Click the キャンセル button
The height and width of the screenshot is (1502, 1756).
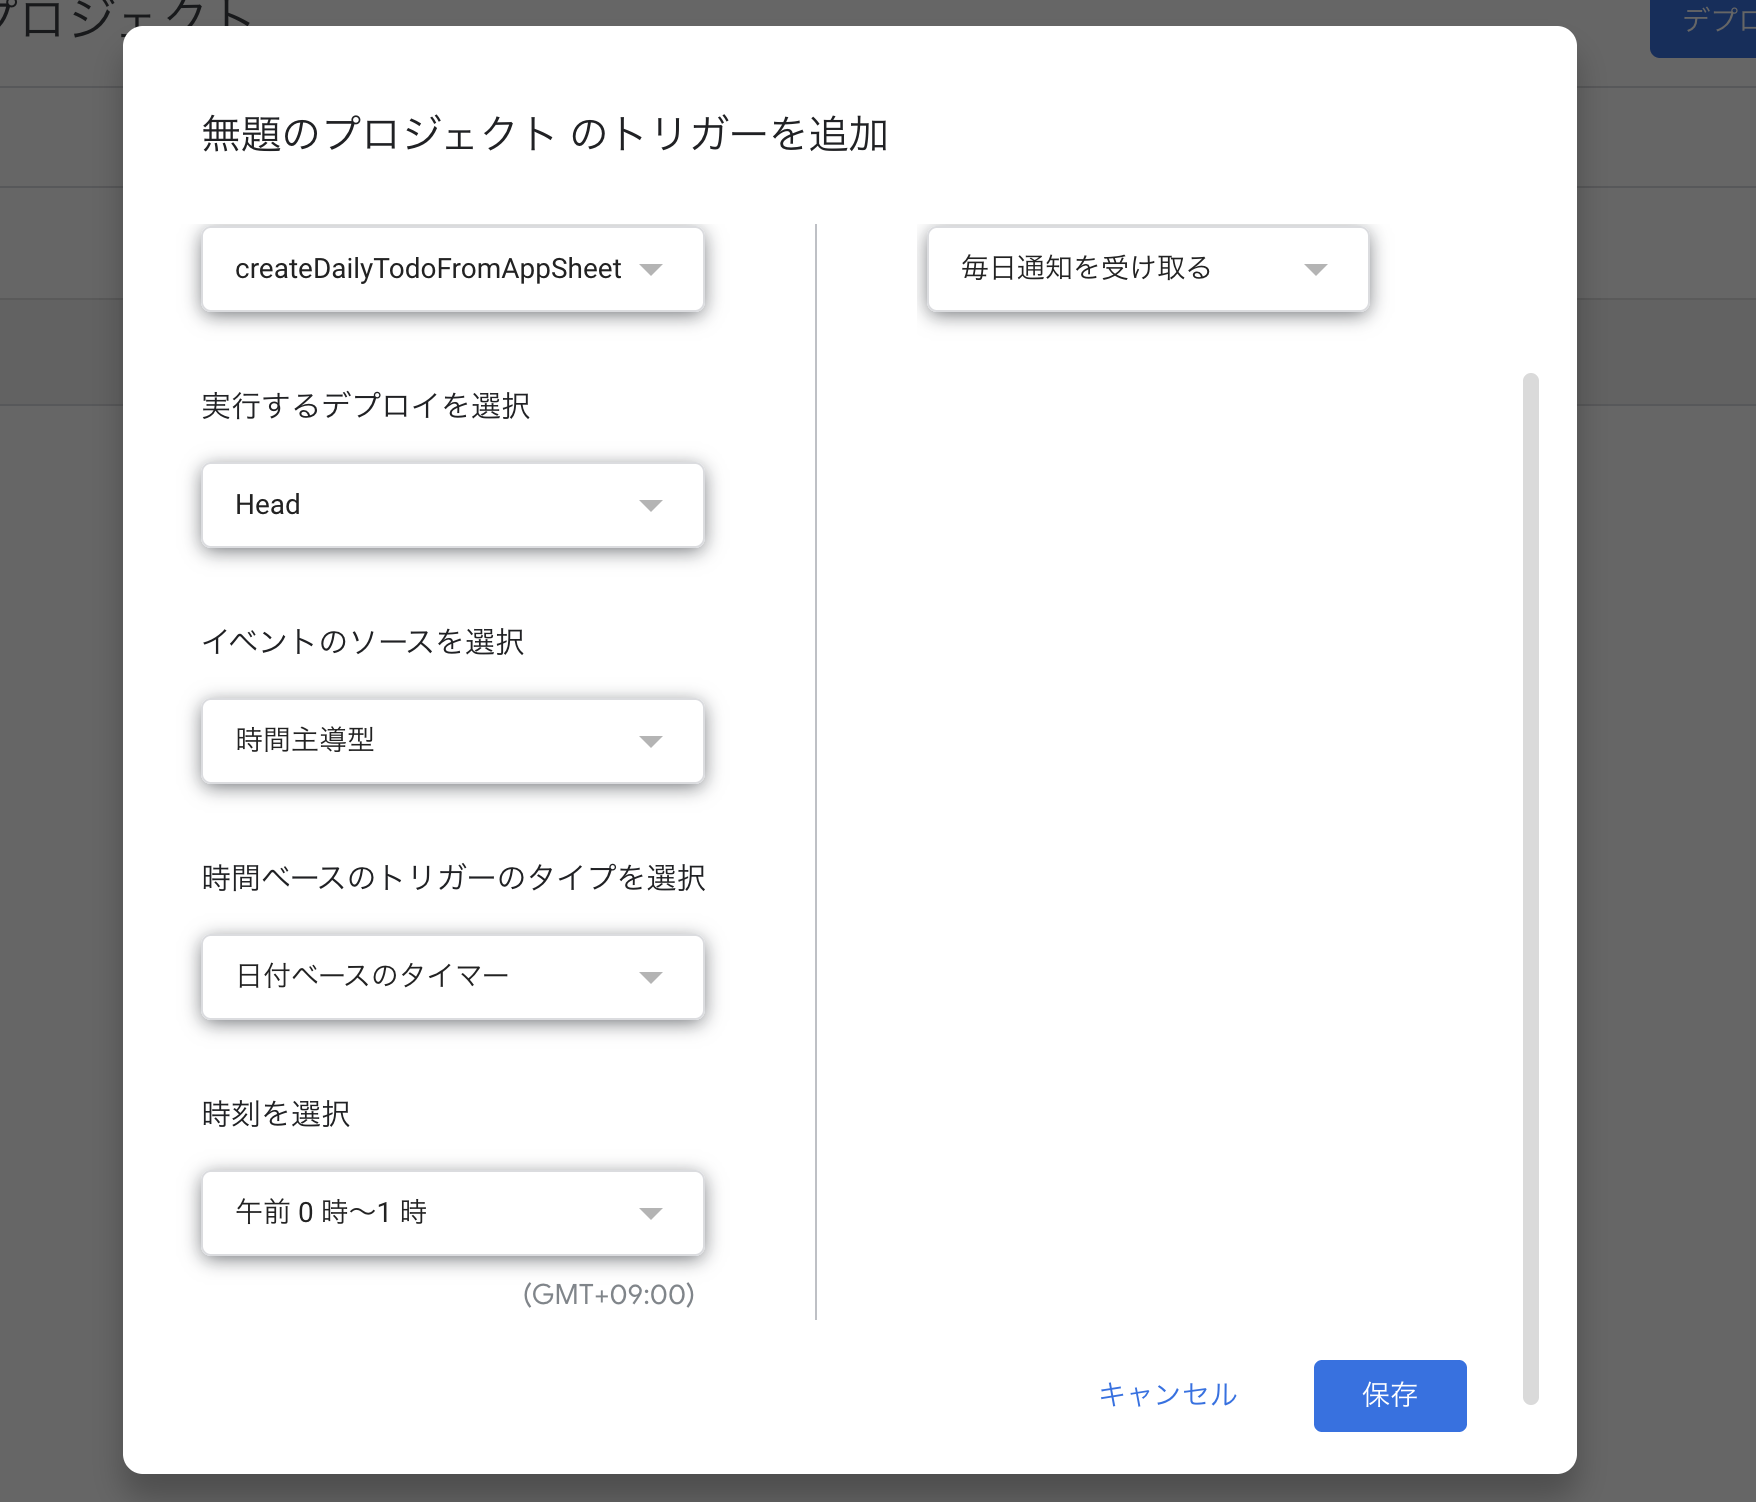pos(1168,1395)
